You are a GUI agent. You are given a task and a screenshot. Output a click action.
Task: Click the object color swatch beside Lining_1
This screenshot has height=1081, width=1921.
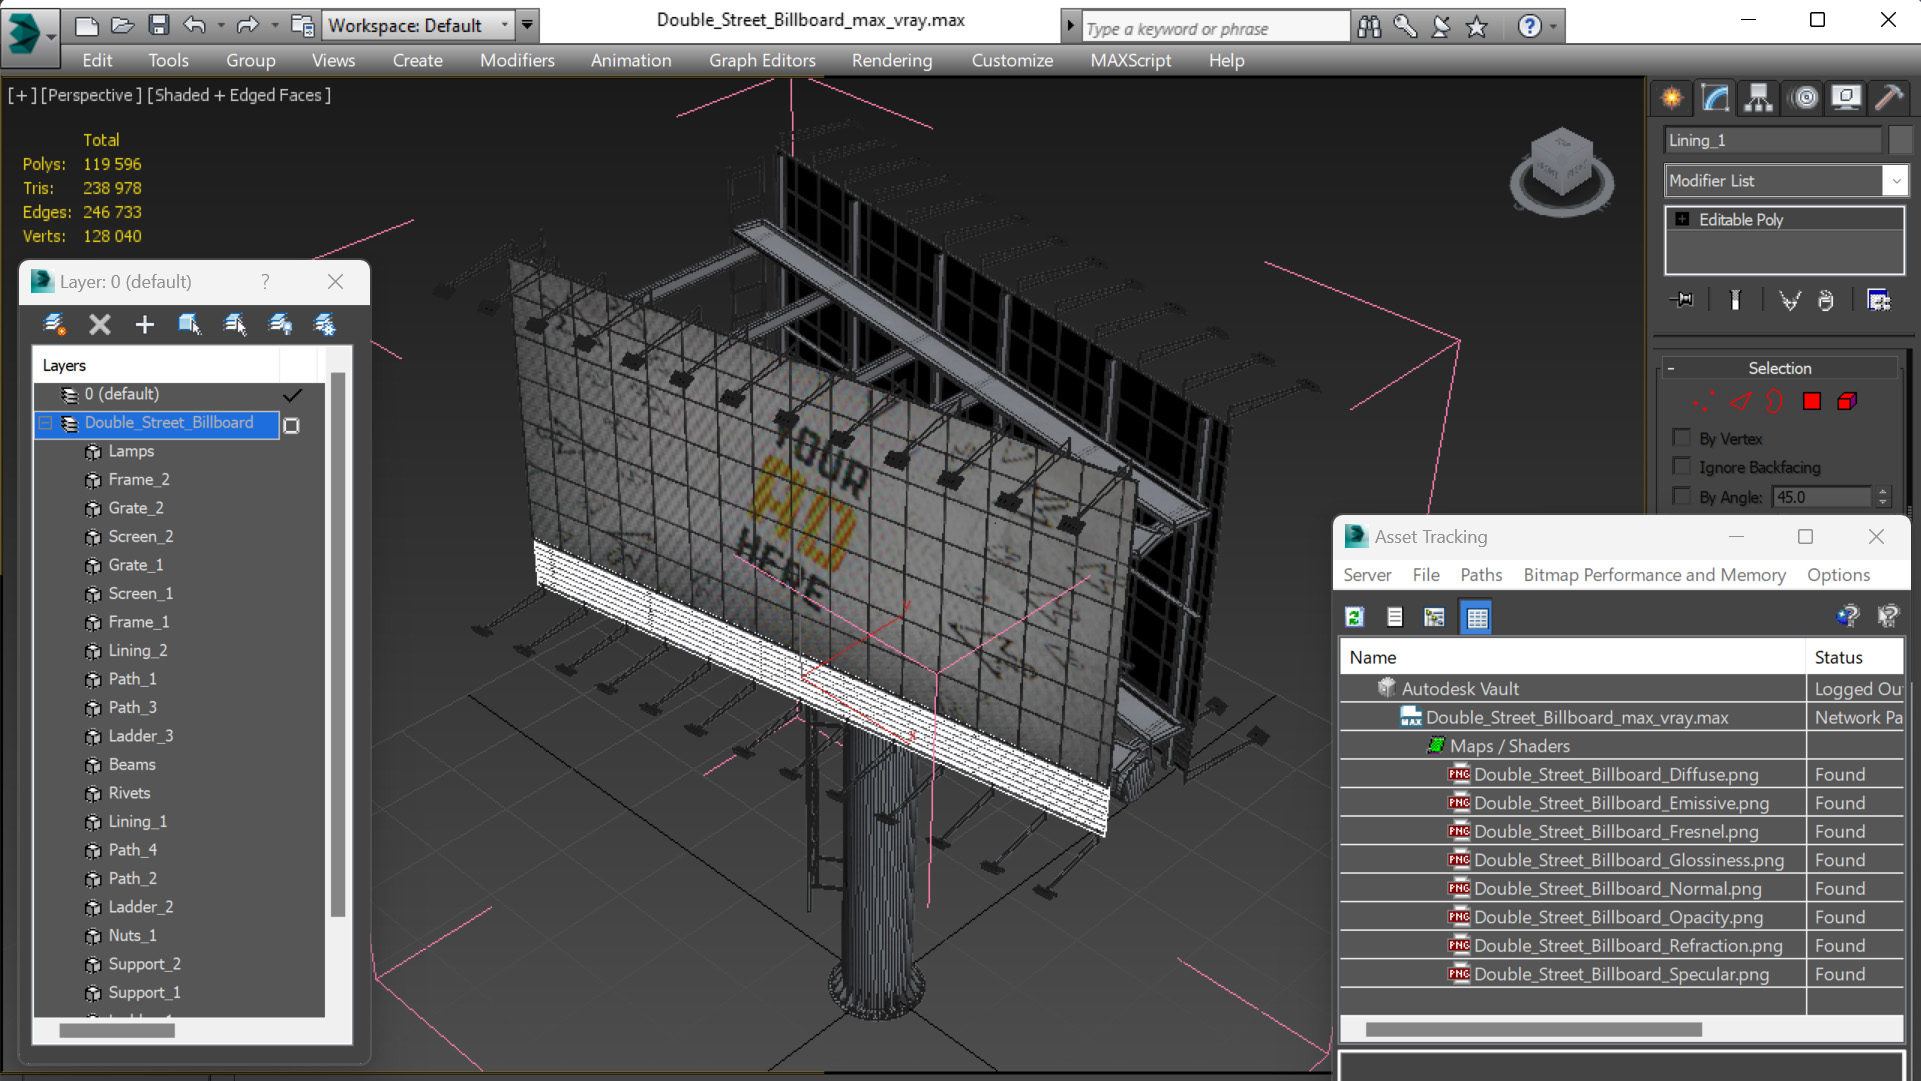click(1901, 140)
